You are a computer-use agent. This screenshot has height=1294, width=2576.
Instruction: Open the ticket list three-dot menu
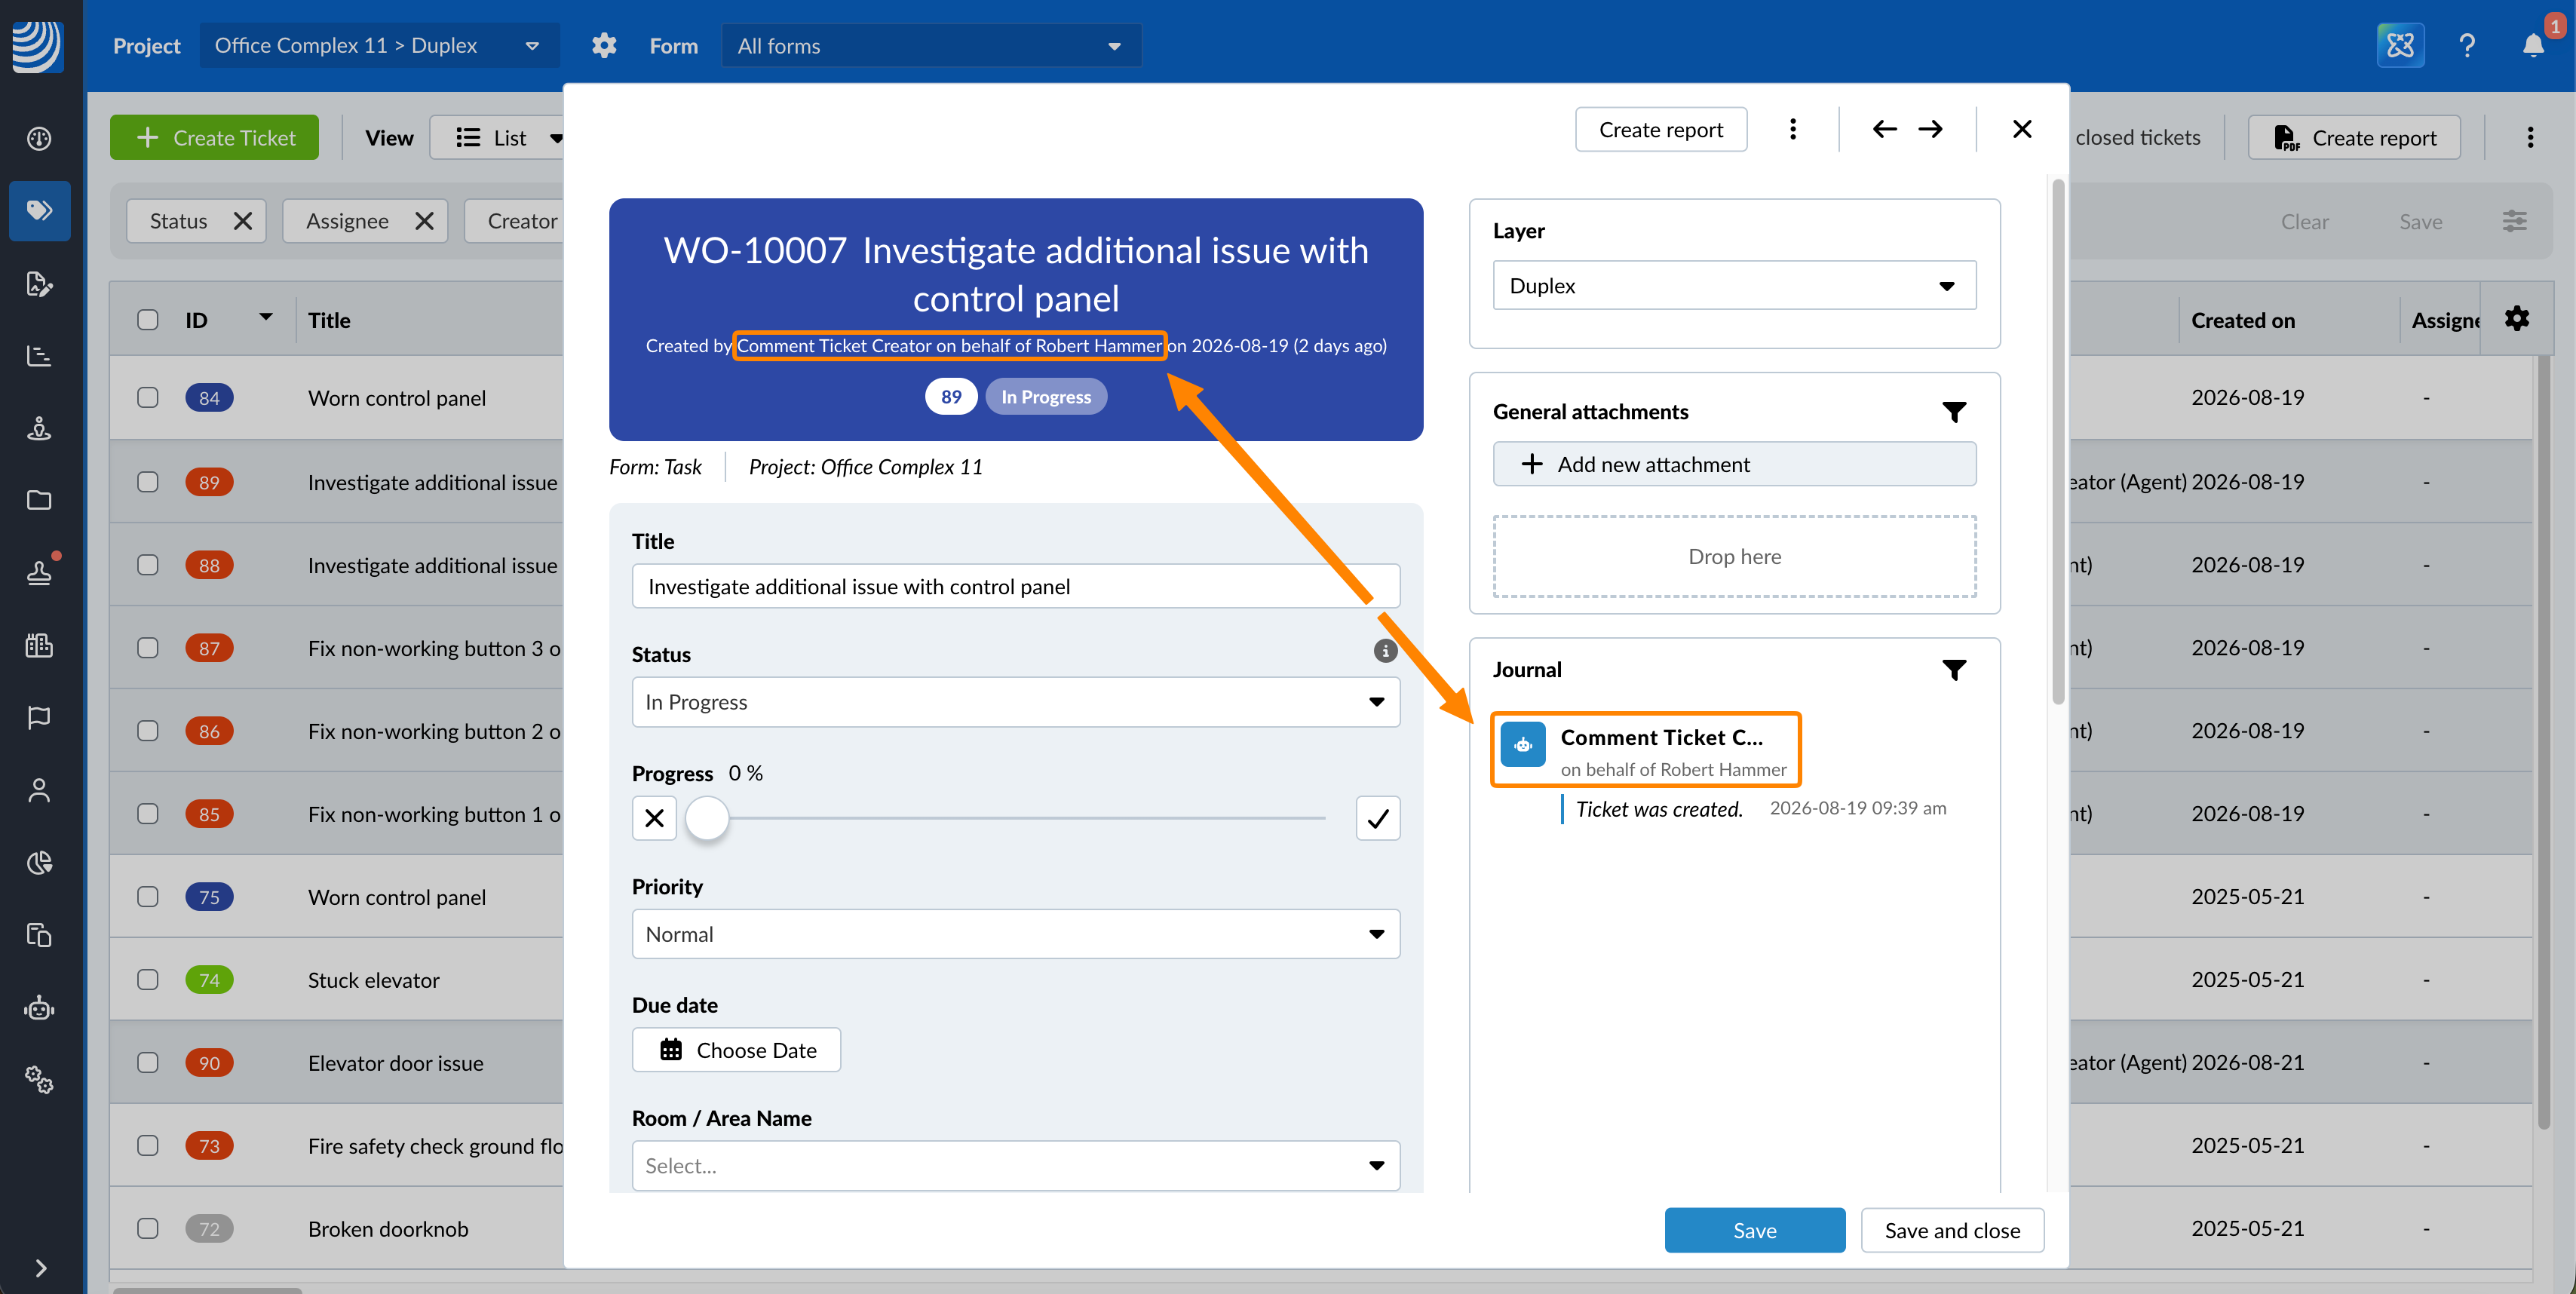point(2530,137)
